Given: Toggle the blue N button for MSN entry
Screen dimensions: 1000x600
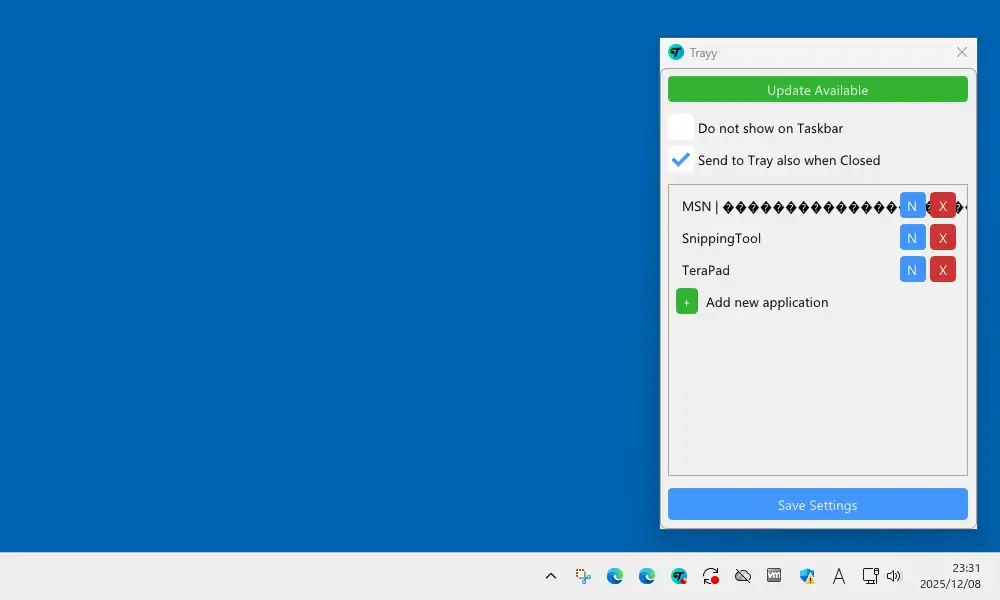Looking at the screenshot, I should pyautogui.click(x=912, y=206).
